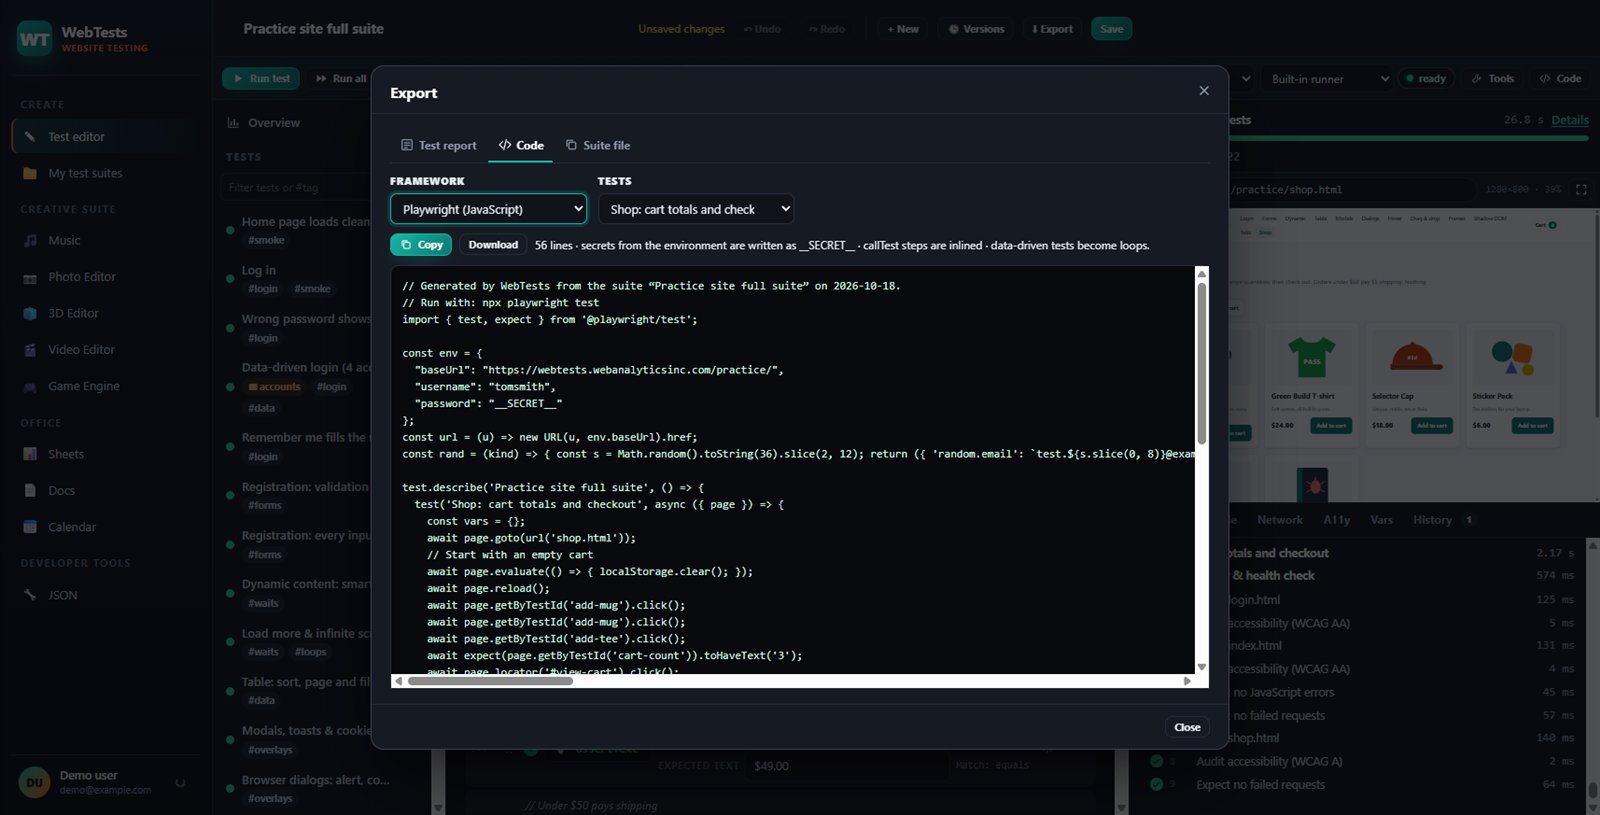
Task: Open the Details link
Action: click(x=1570, y=120)
